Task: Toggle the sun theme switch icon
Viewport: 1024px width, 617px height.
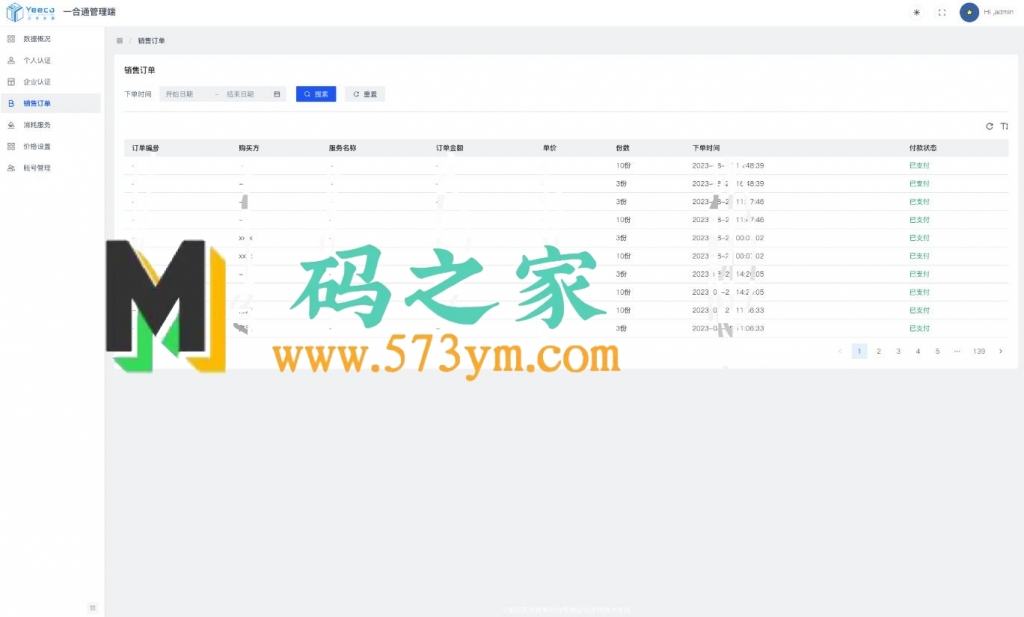Action: (x=917, y=12)
